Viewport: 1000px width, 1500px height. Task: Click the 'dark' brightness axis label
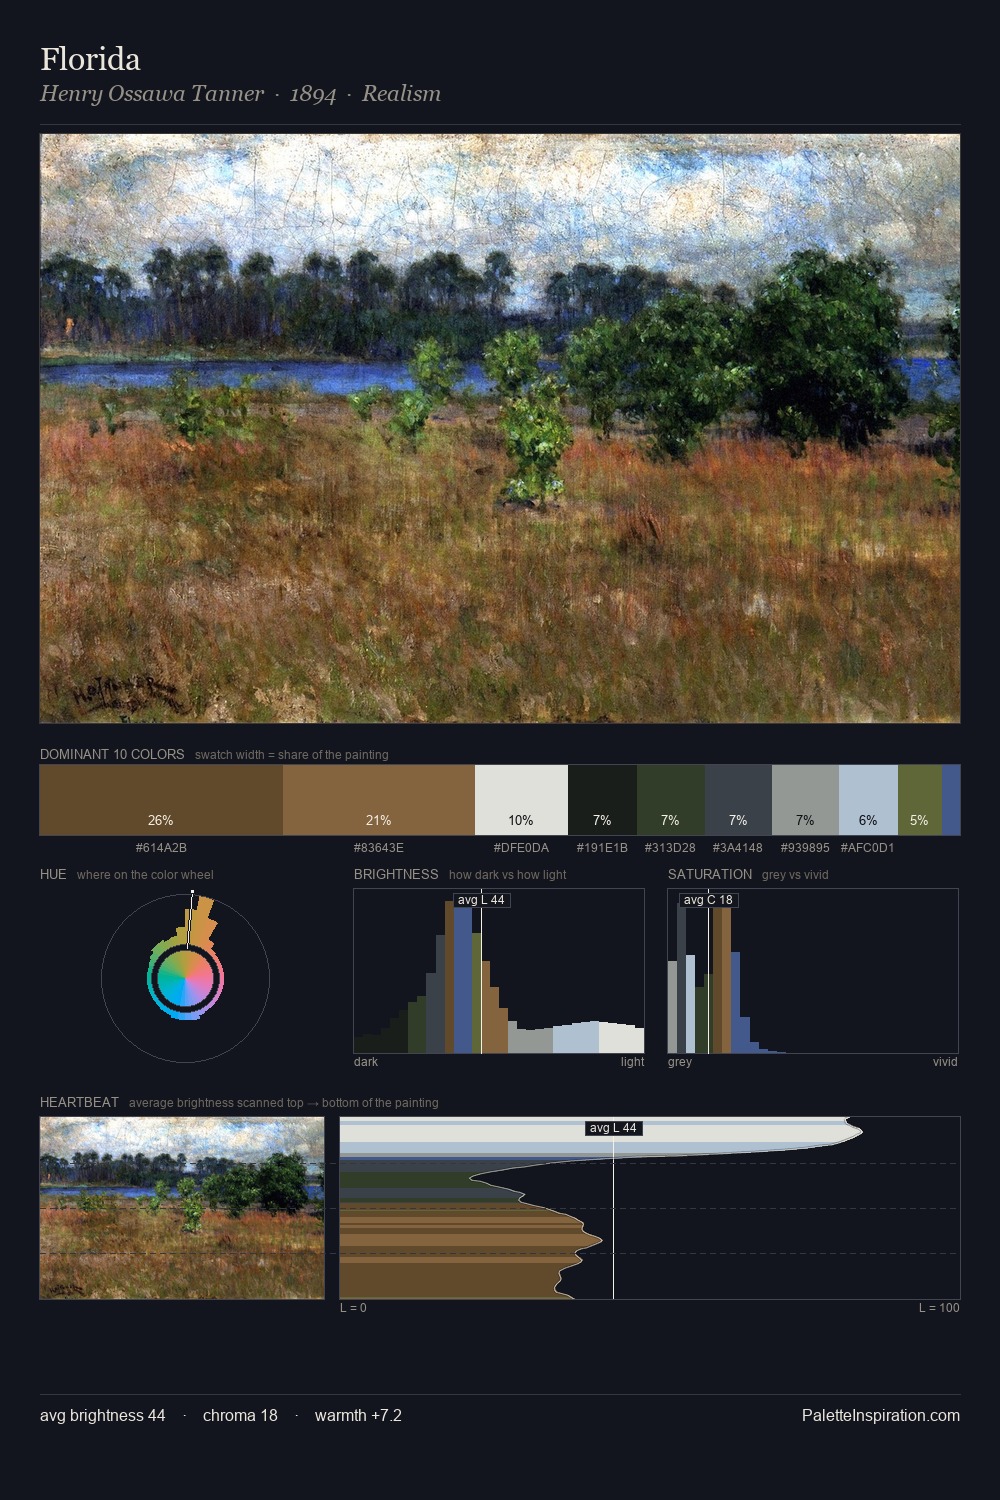pos(366,1062)
